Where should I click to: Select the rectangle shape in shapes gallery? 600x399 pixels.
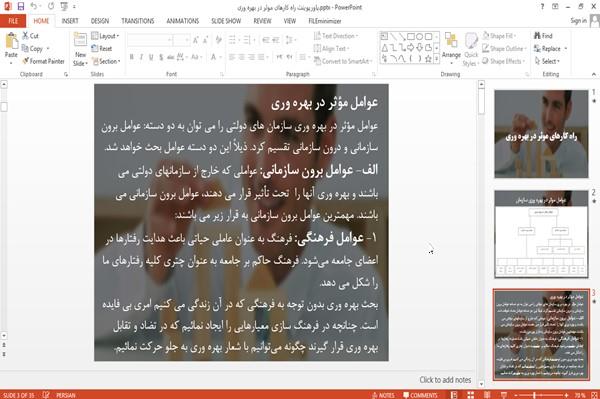(411, 37)
